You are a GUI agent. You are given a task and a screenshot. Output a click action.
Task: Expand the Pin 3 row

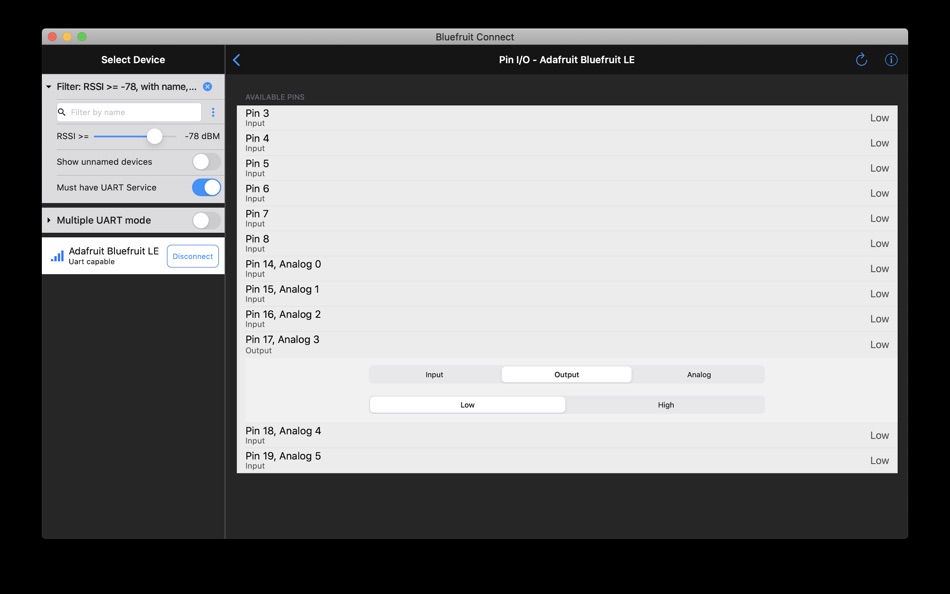point(567,118)
